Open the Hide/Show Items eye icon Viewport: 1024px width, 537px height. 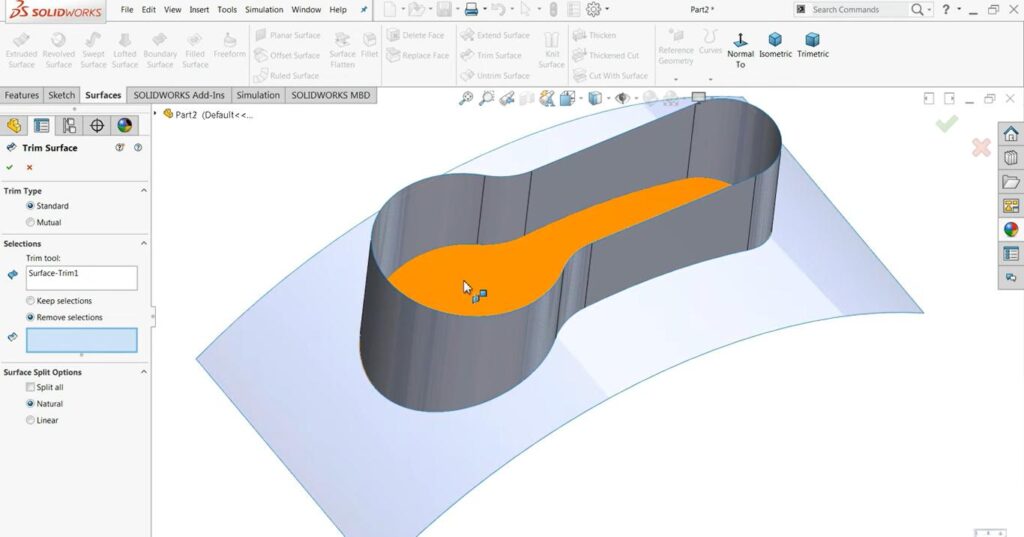622,99
